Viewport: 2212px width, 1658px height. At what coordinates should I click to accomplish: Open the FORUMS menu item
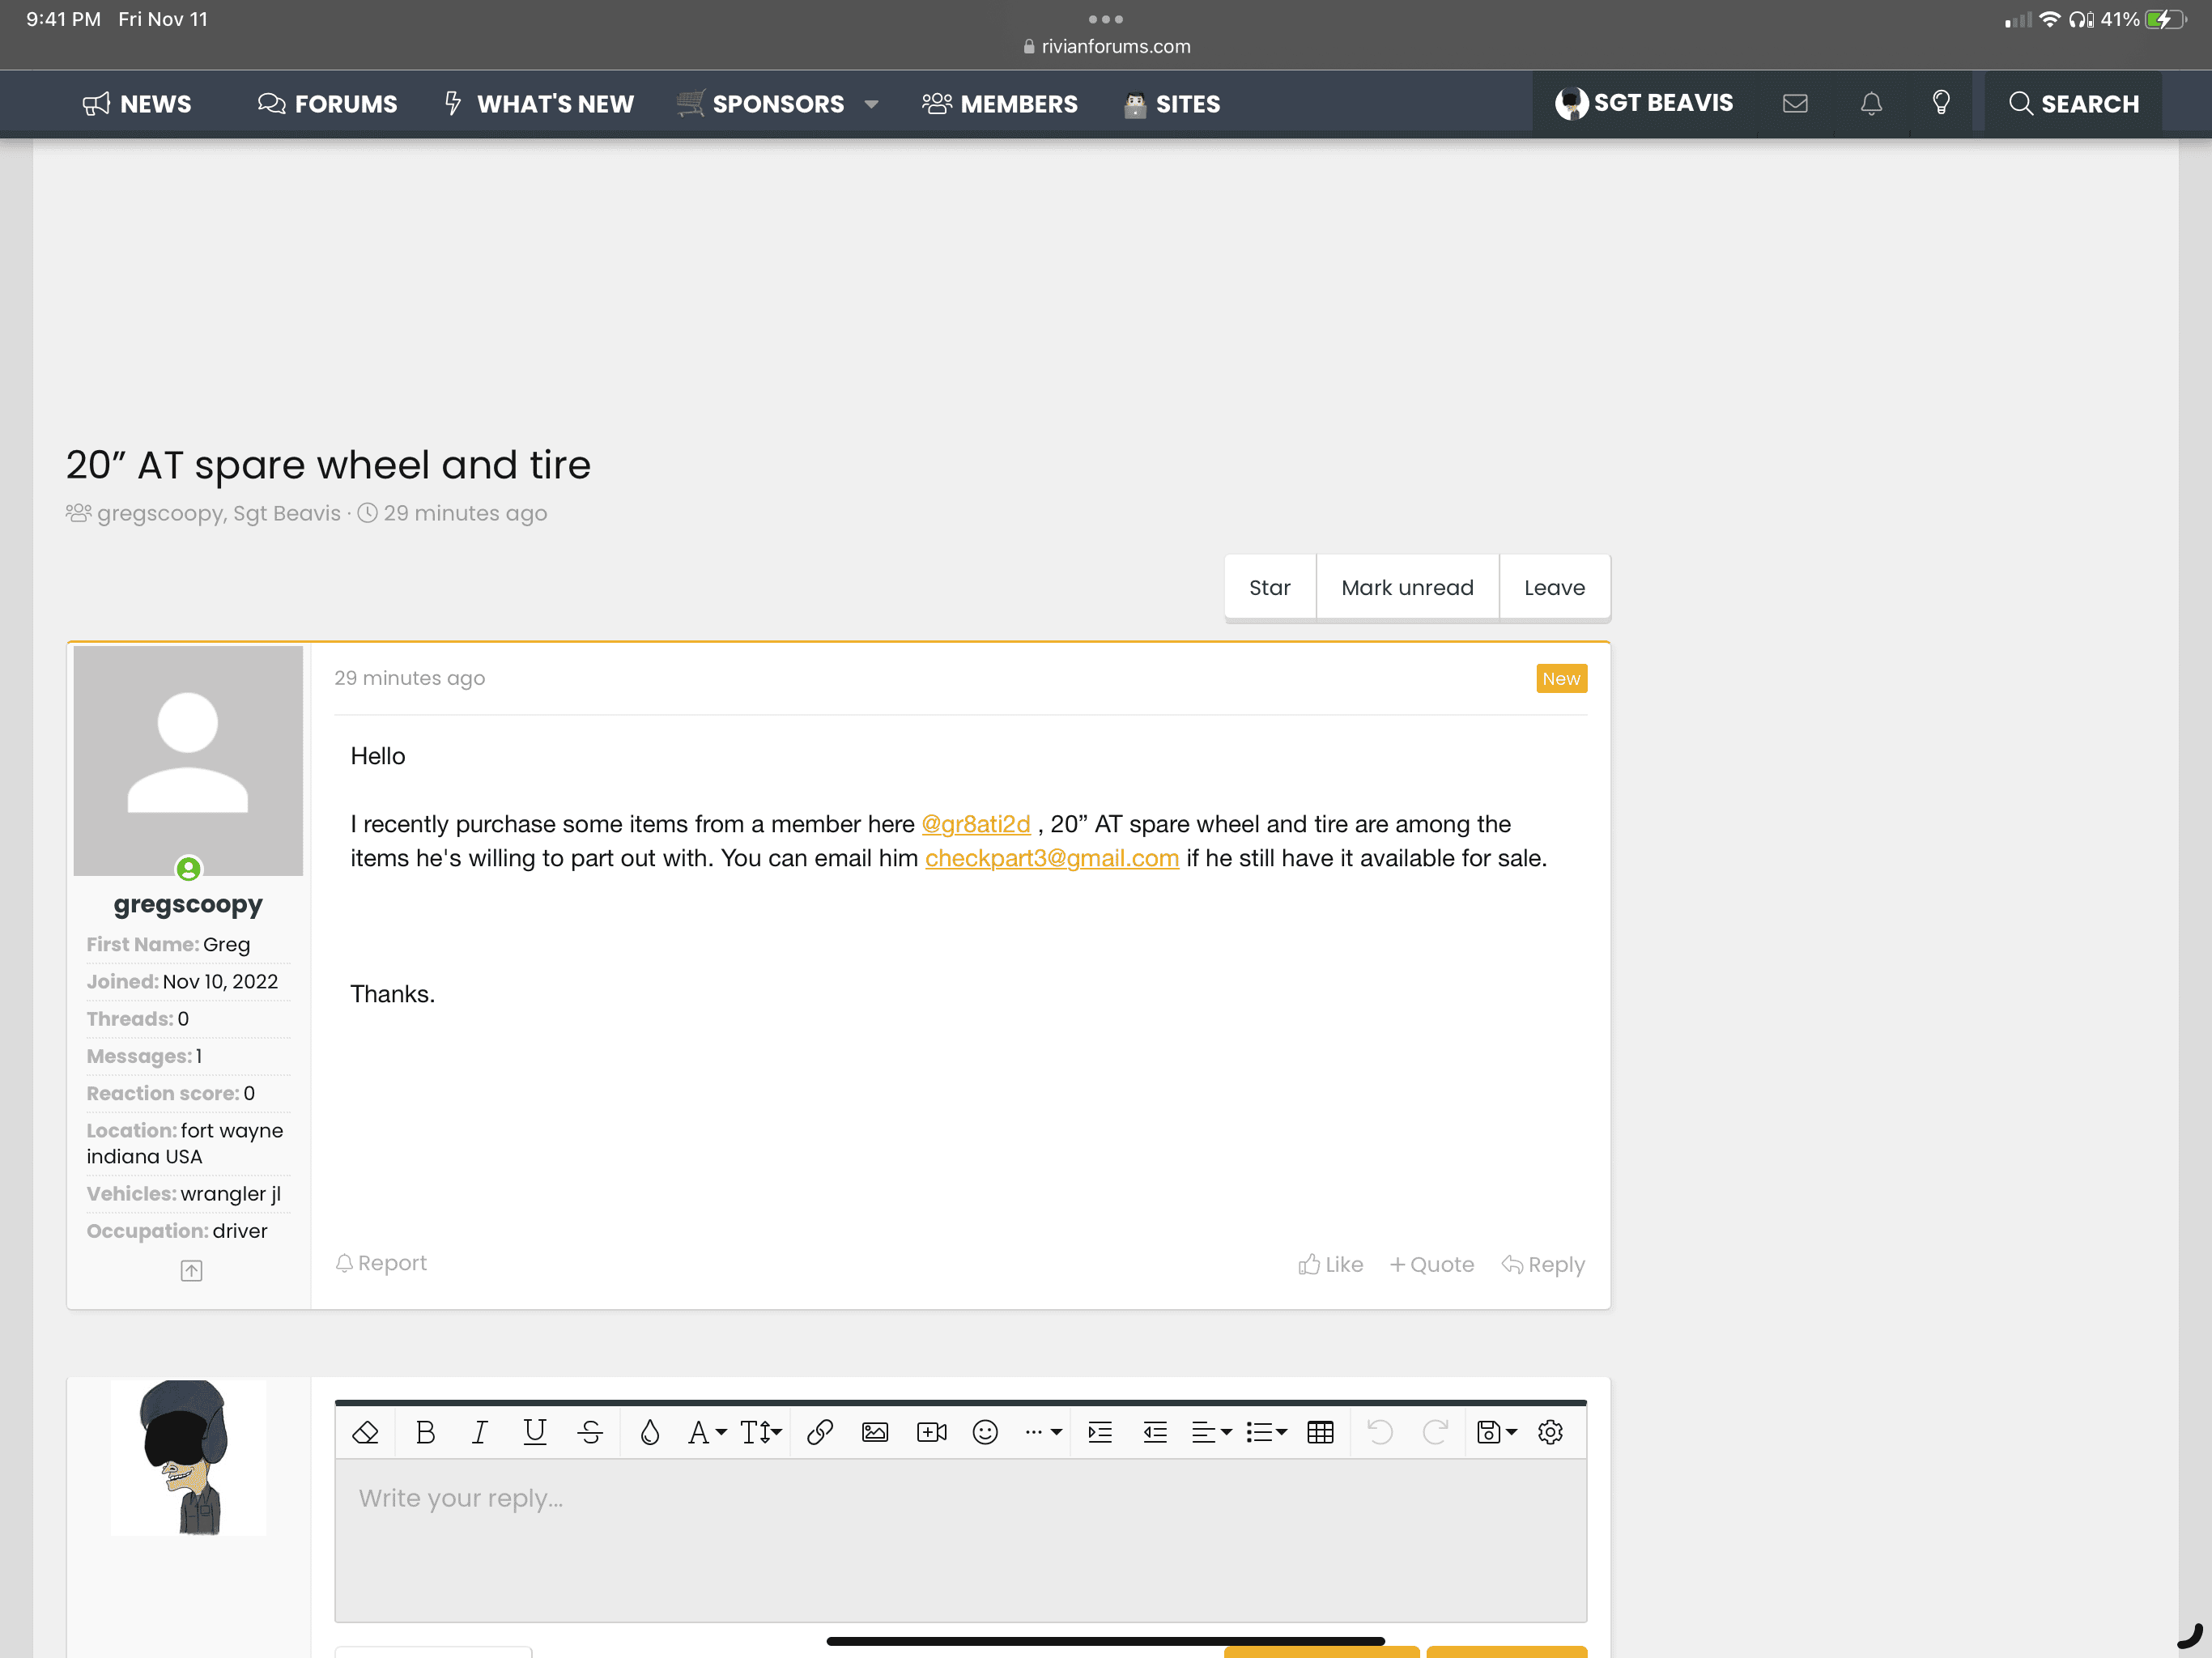[x=327, y=104]
